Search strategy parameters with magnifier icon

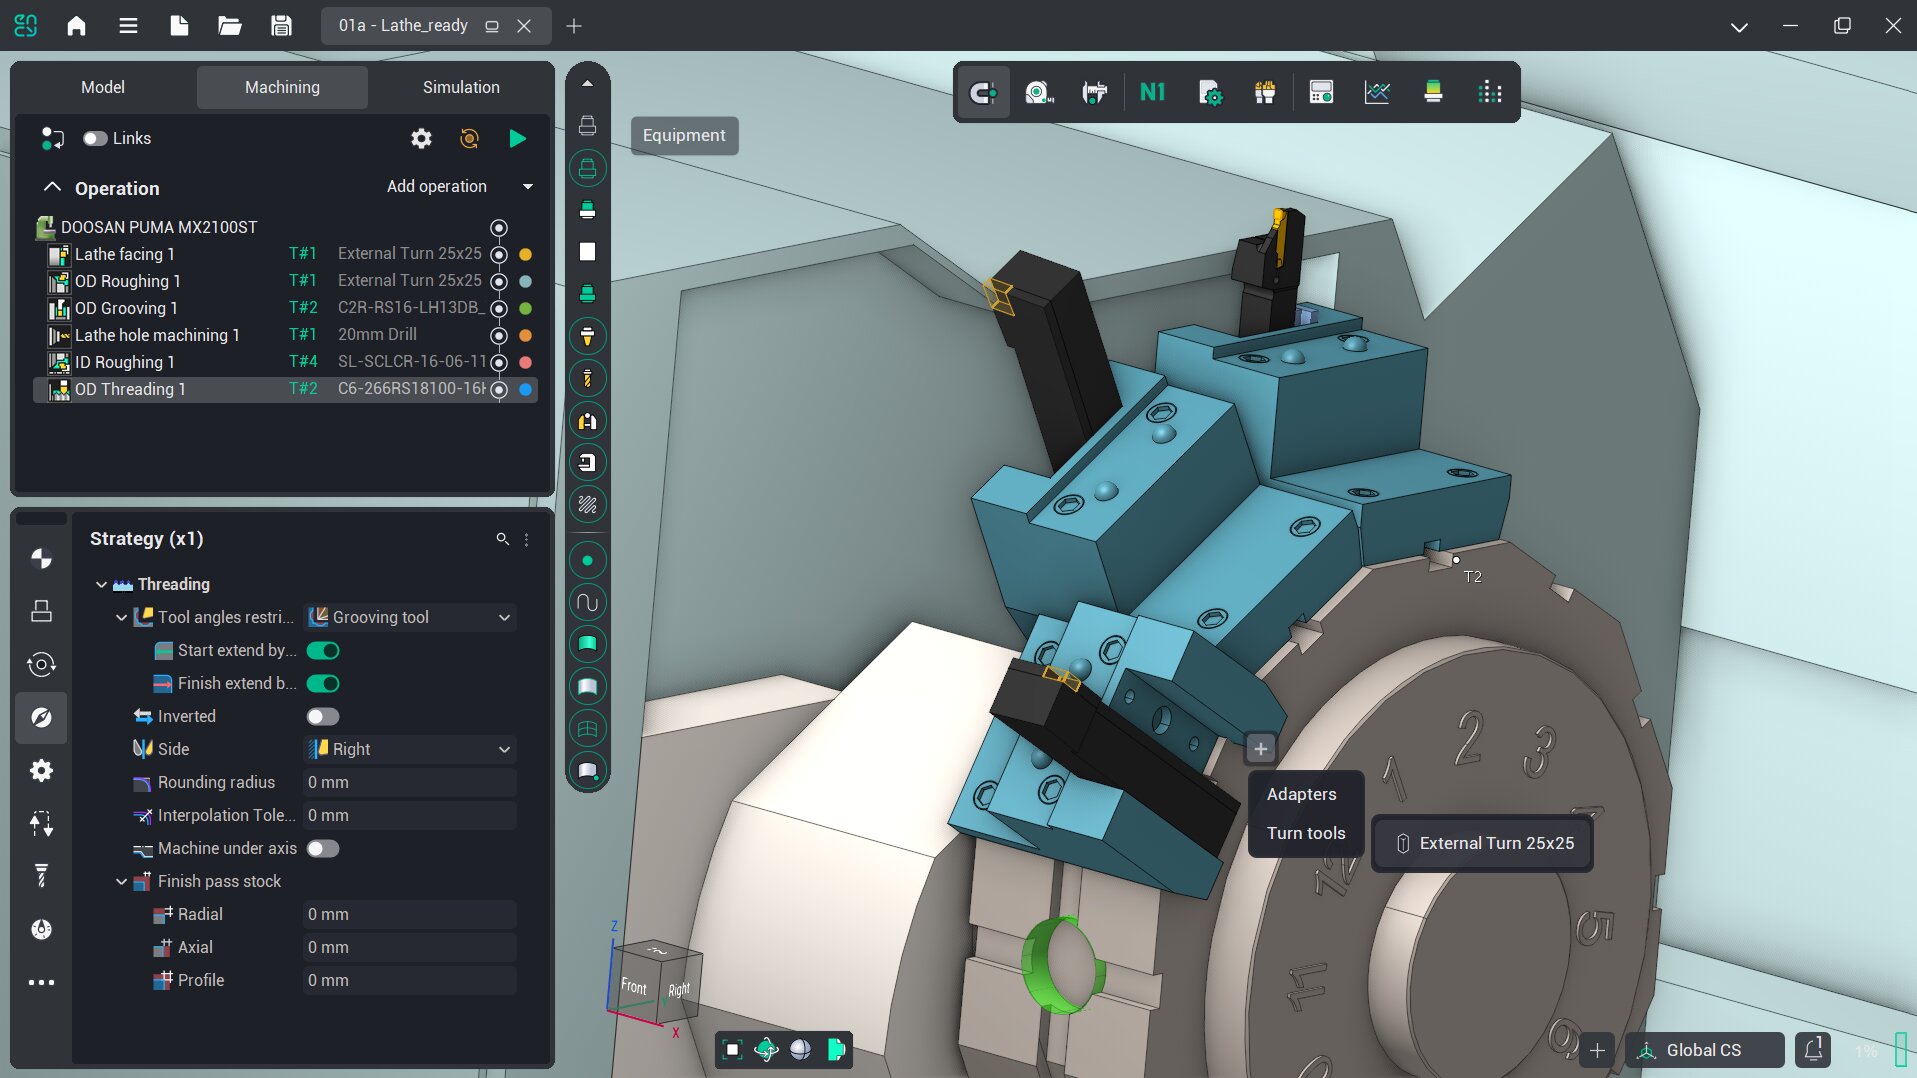(502, 539)
